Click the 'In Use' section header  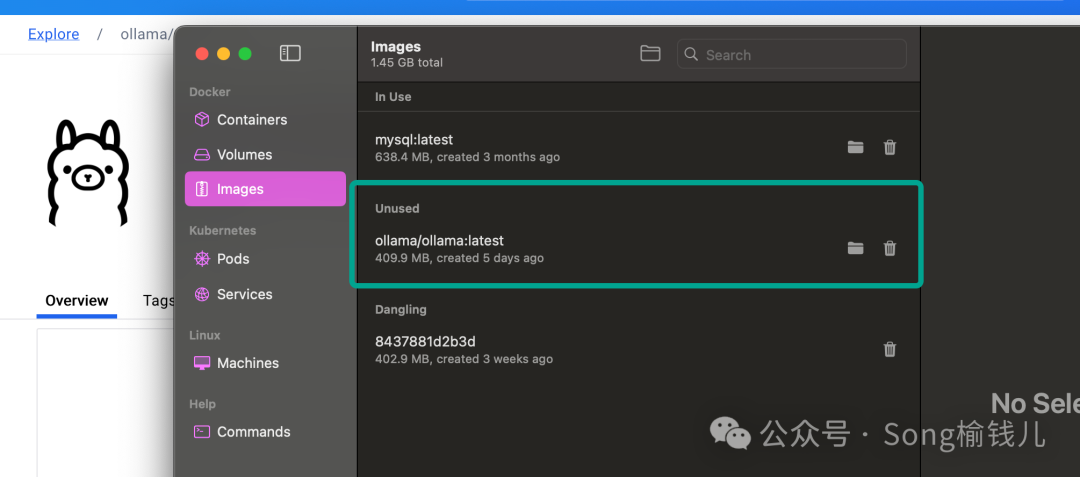coord(393,97)
